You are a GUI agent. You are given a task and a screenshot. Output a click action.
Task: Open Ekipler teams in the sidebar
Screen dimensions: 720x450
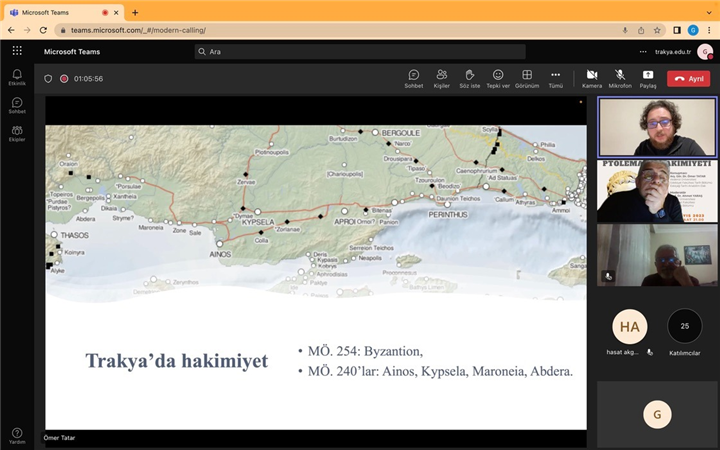(17, 133)
